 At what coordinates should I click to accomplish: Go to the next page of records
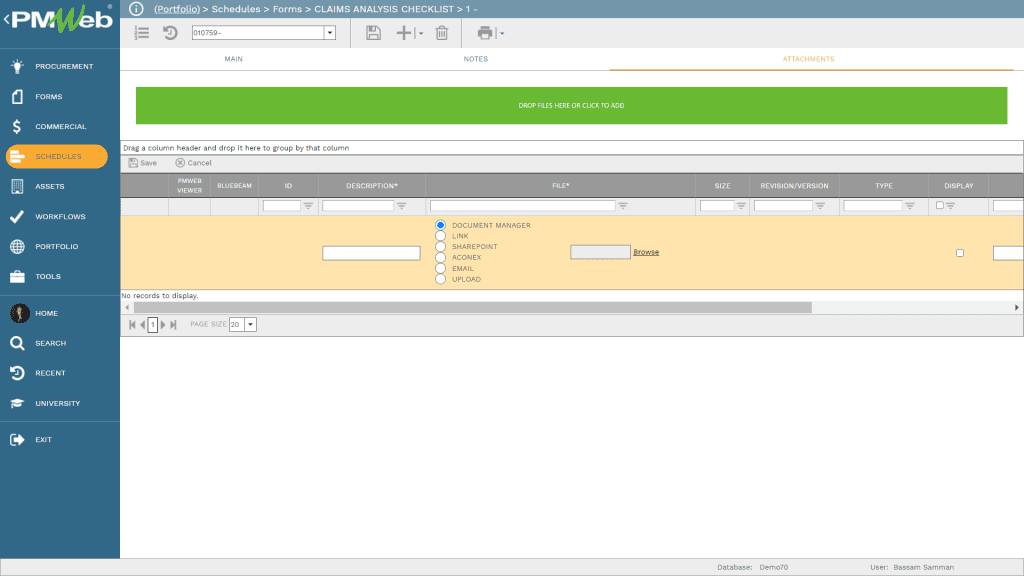pos(163,325)
